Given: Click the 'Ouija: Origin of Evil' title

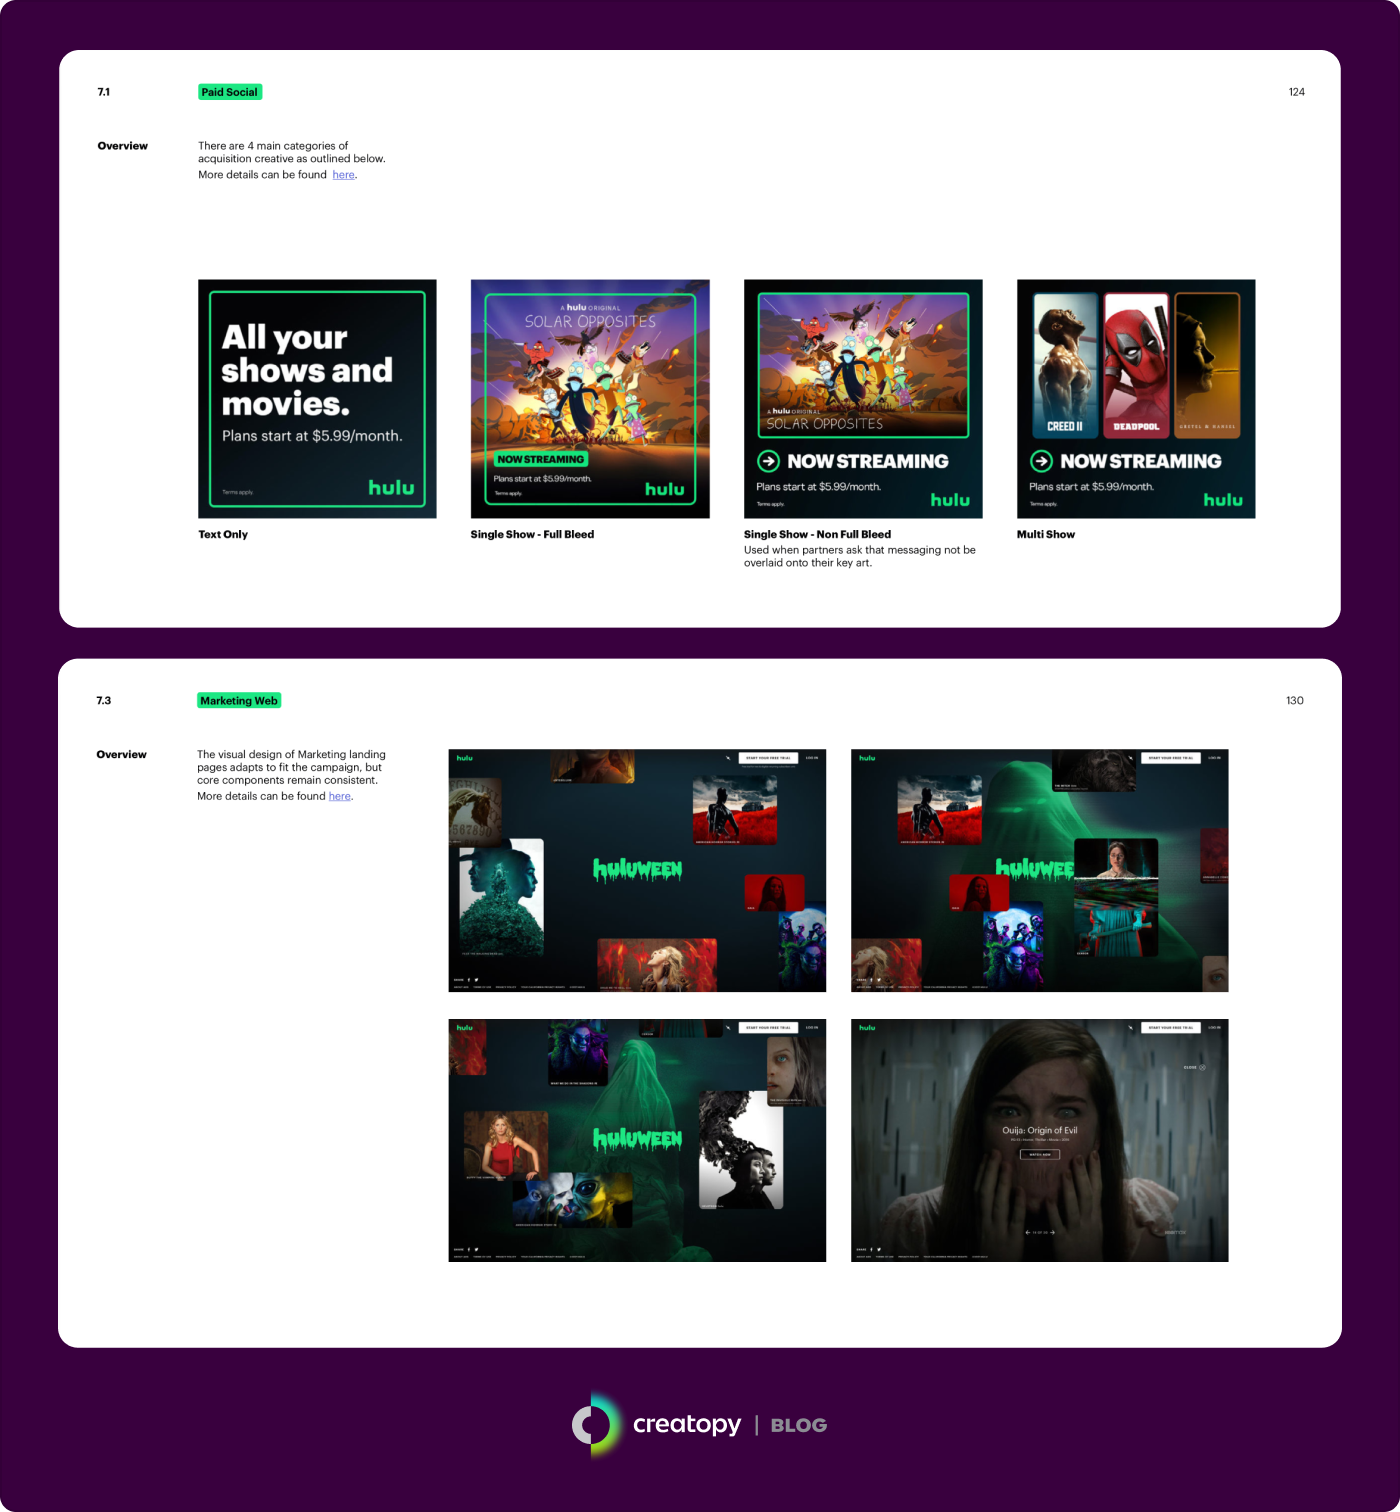Looking at the screenshot, I should pos(1040,1130).
